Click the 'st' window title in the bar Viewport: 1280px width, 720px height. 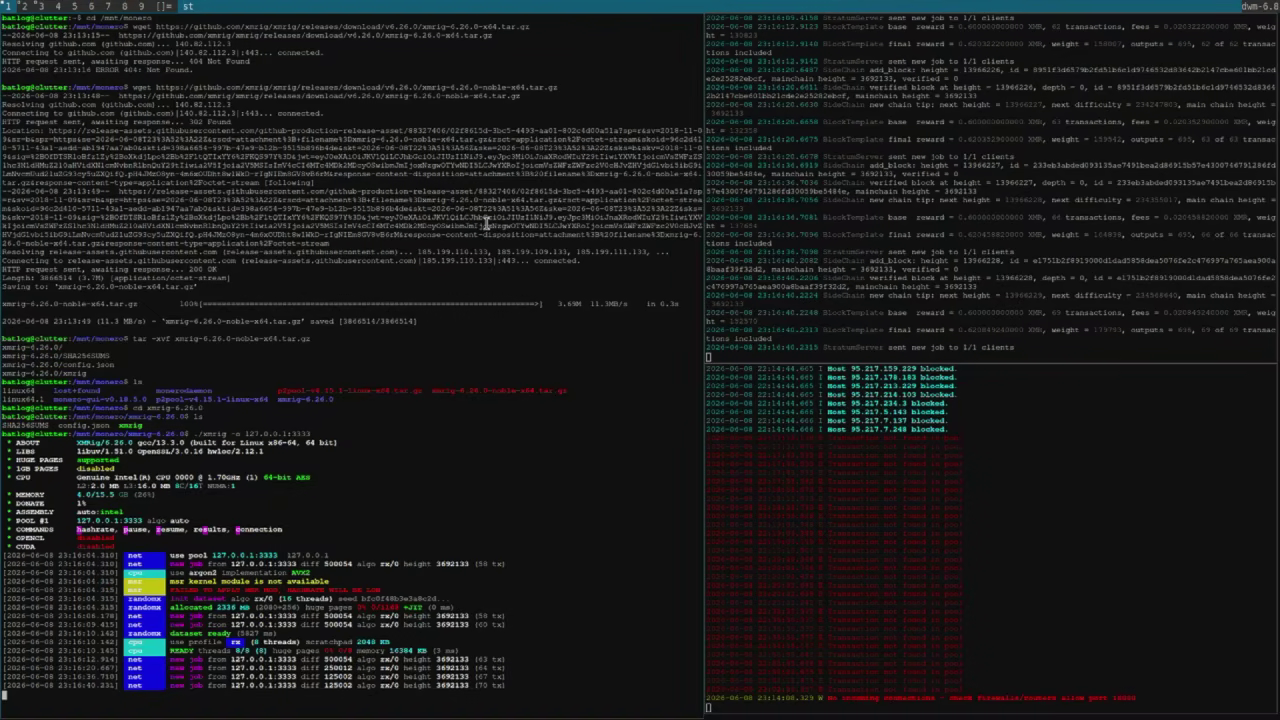pyautogui.click(x=187, y=6)
